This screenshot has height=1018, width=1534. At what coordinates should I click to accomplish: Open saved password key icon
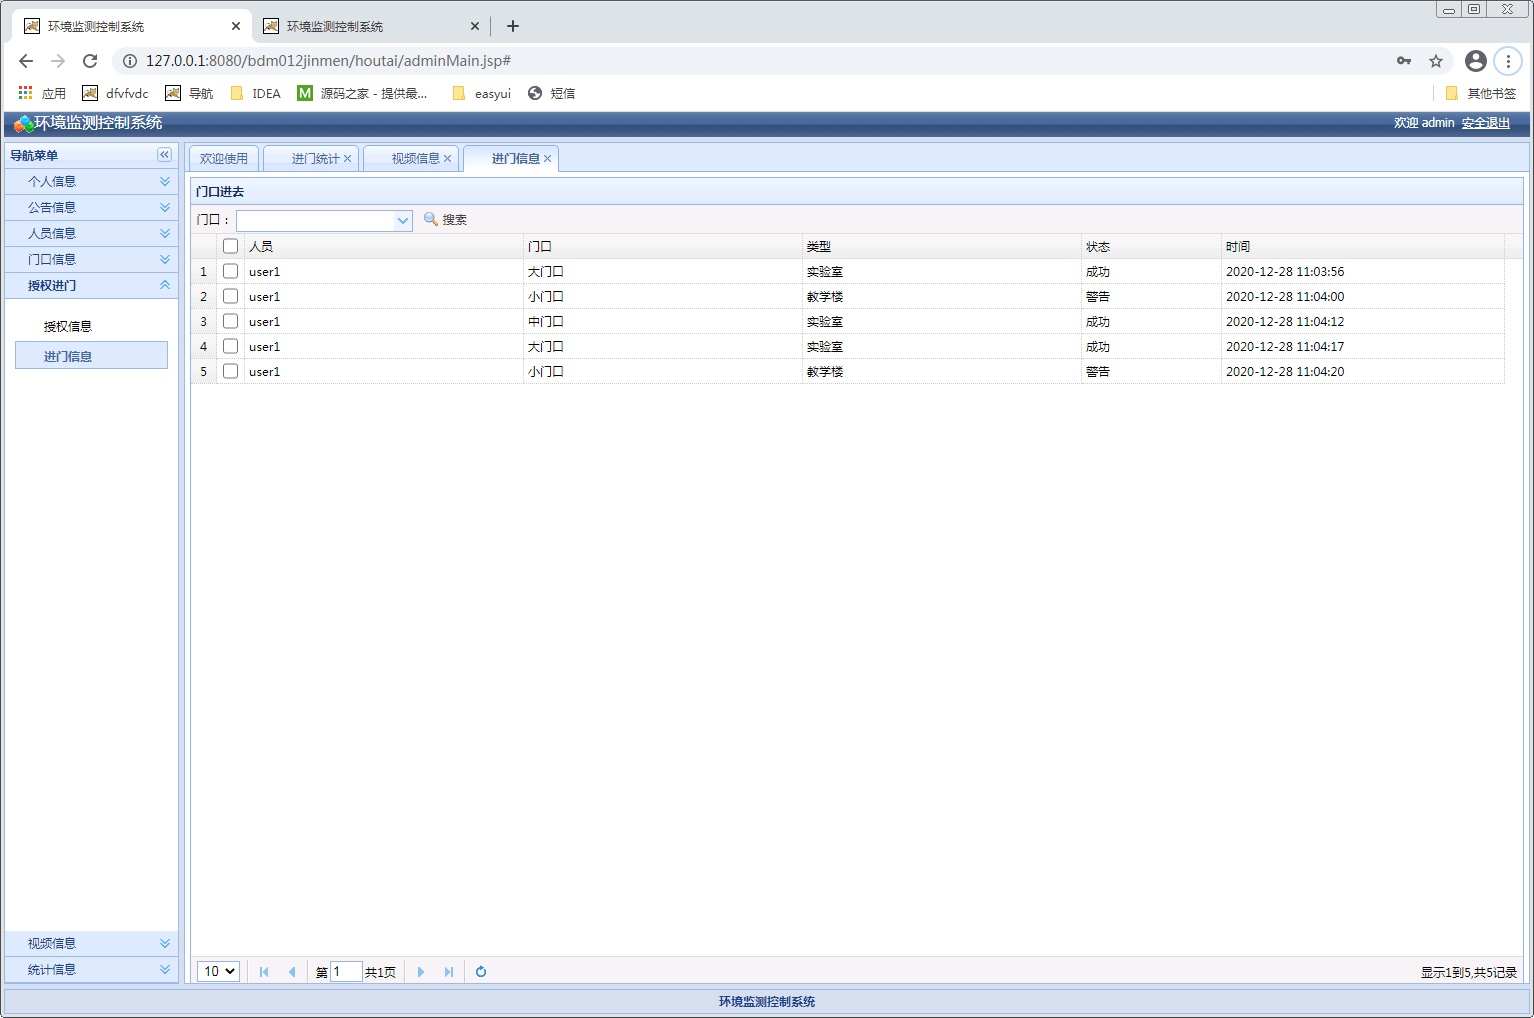(1404, 61)
